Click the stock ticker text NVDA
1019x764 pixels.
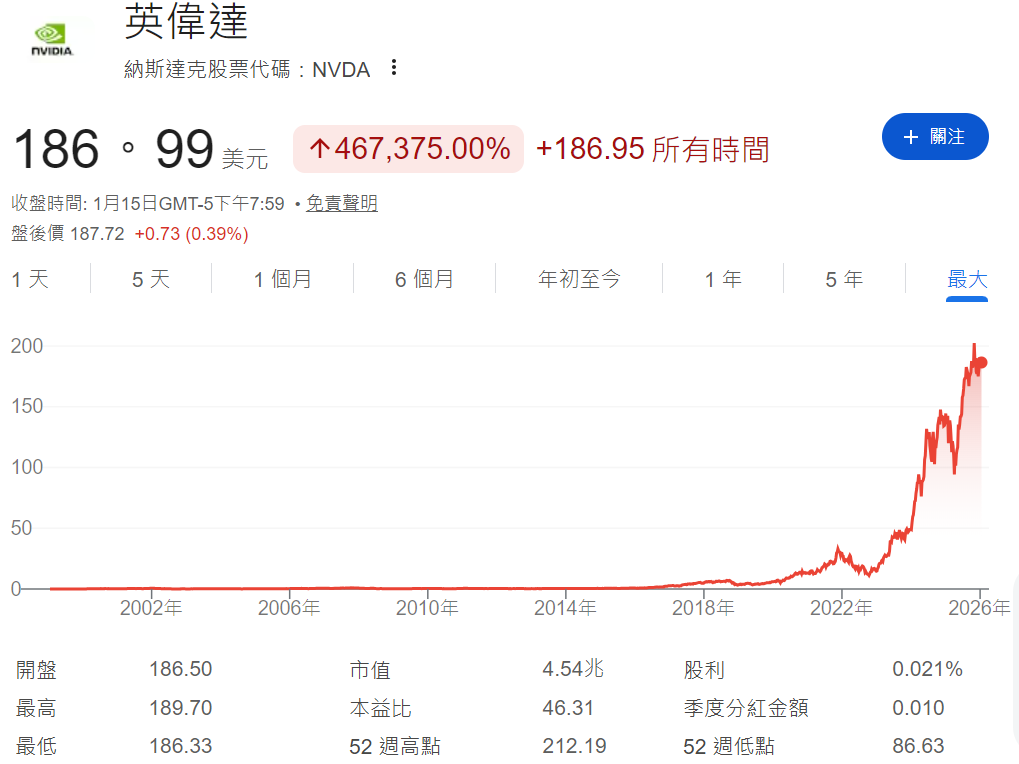(341, 69)
